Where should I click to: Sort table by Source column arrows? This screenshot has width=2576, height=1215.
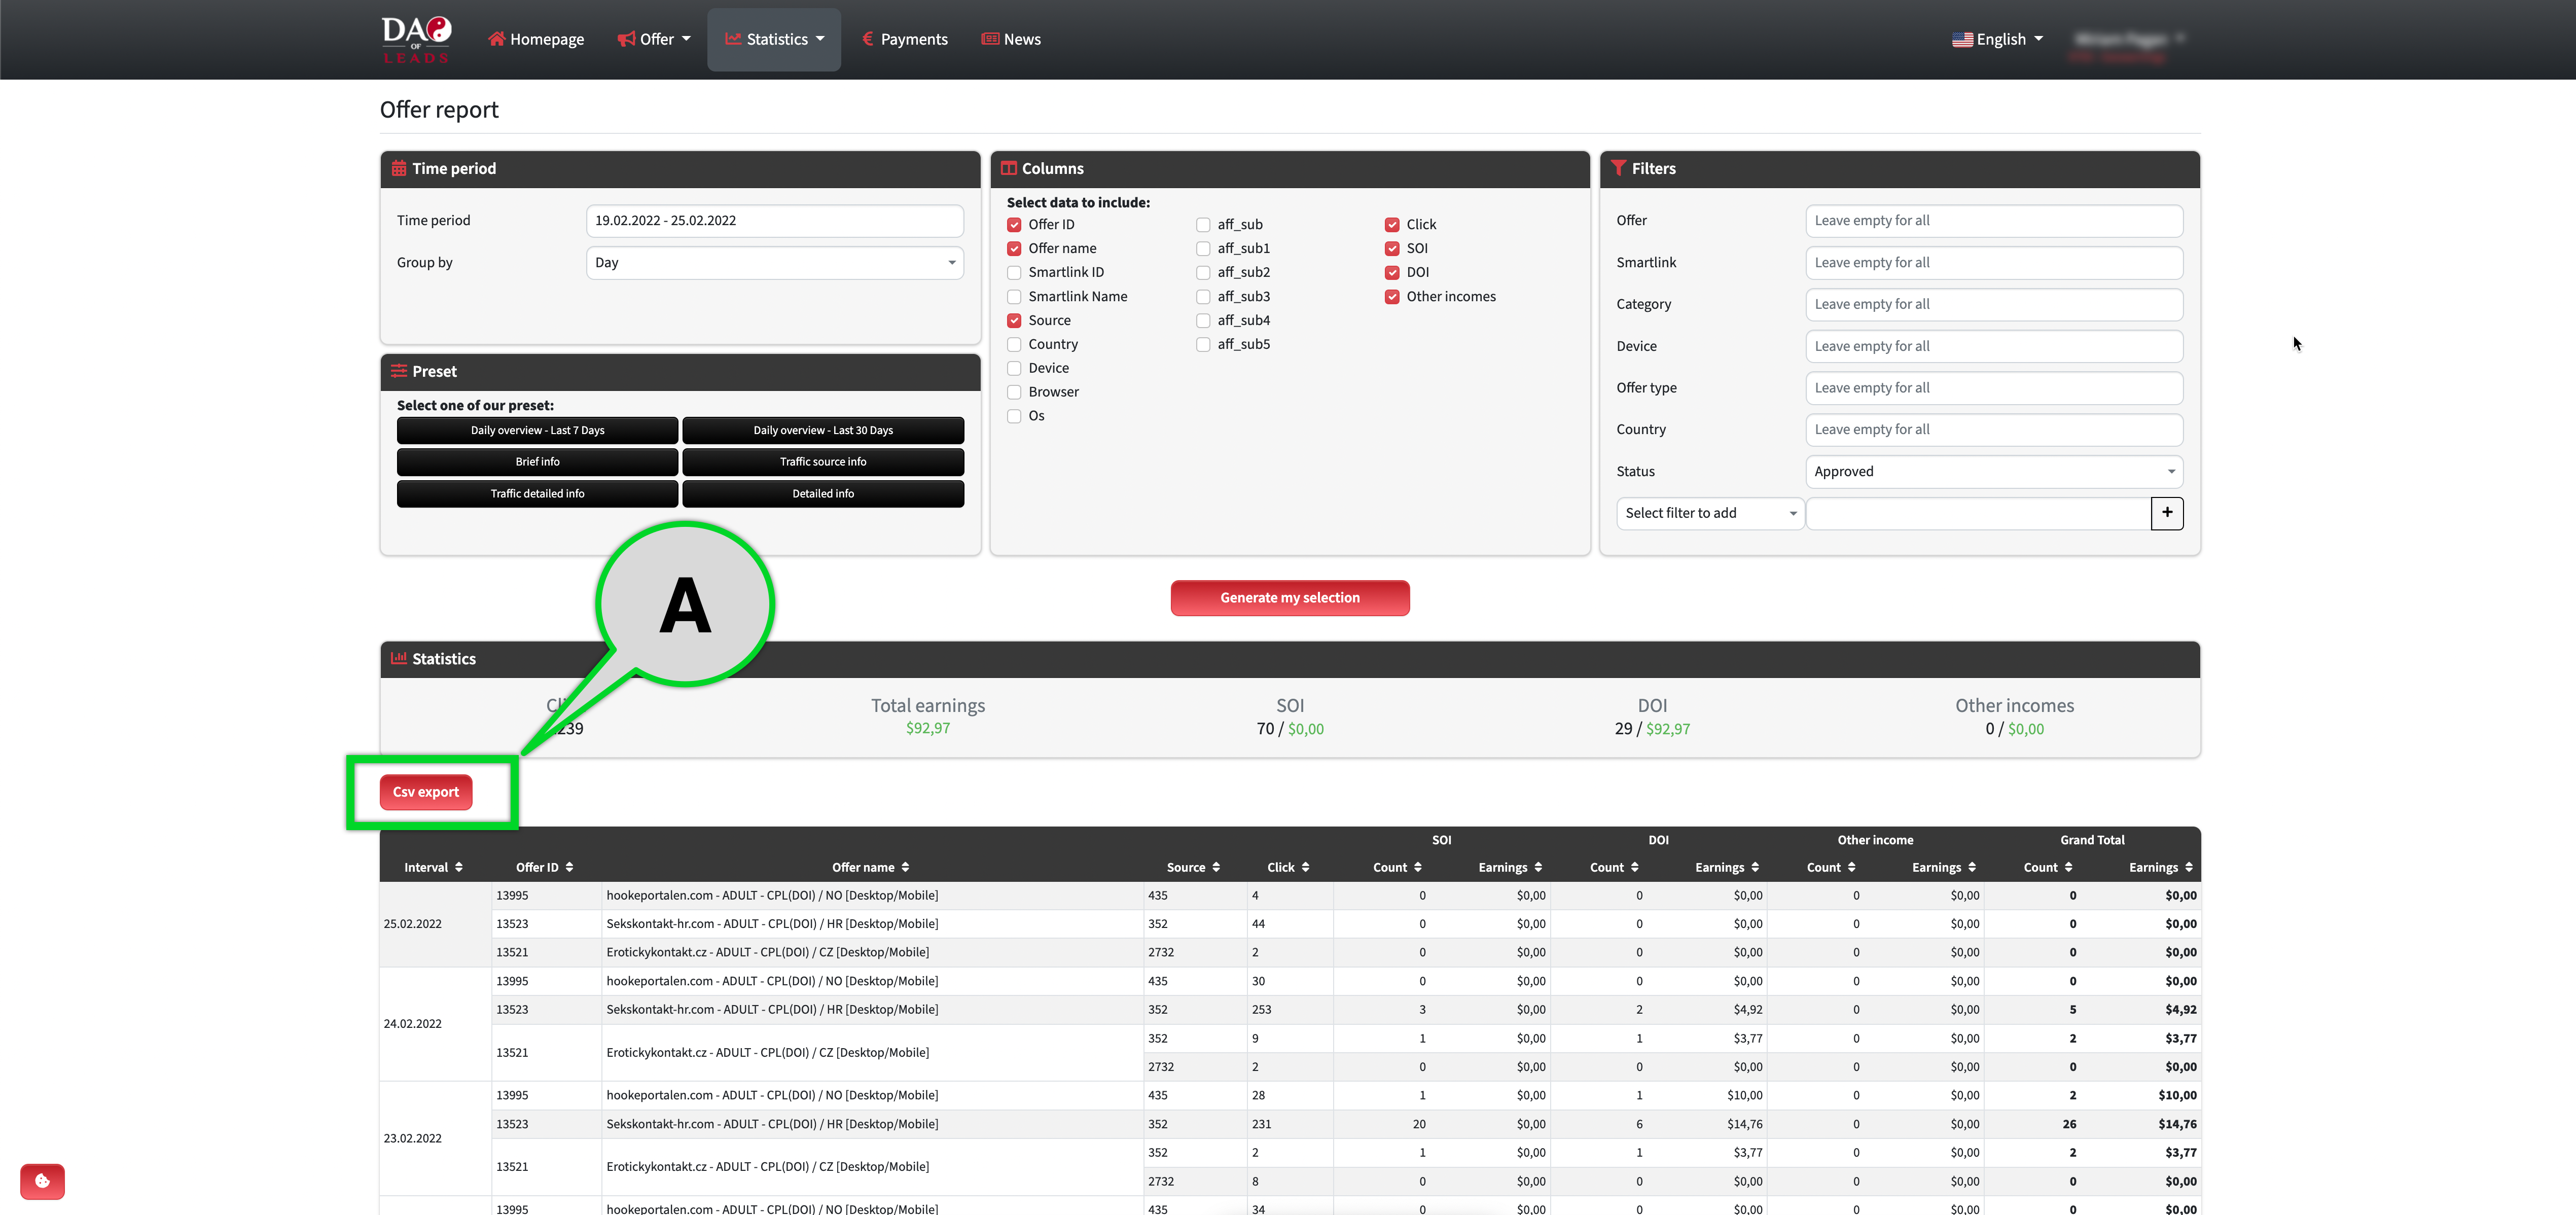[x=1216, y=867]
